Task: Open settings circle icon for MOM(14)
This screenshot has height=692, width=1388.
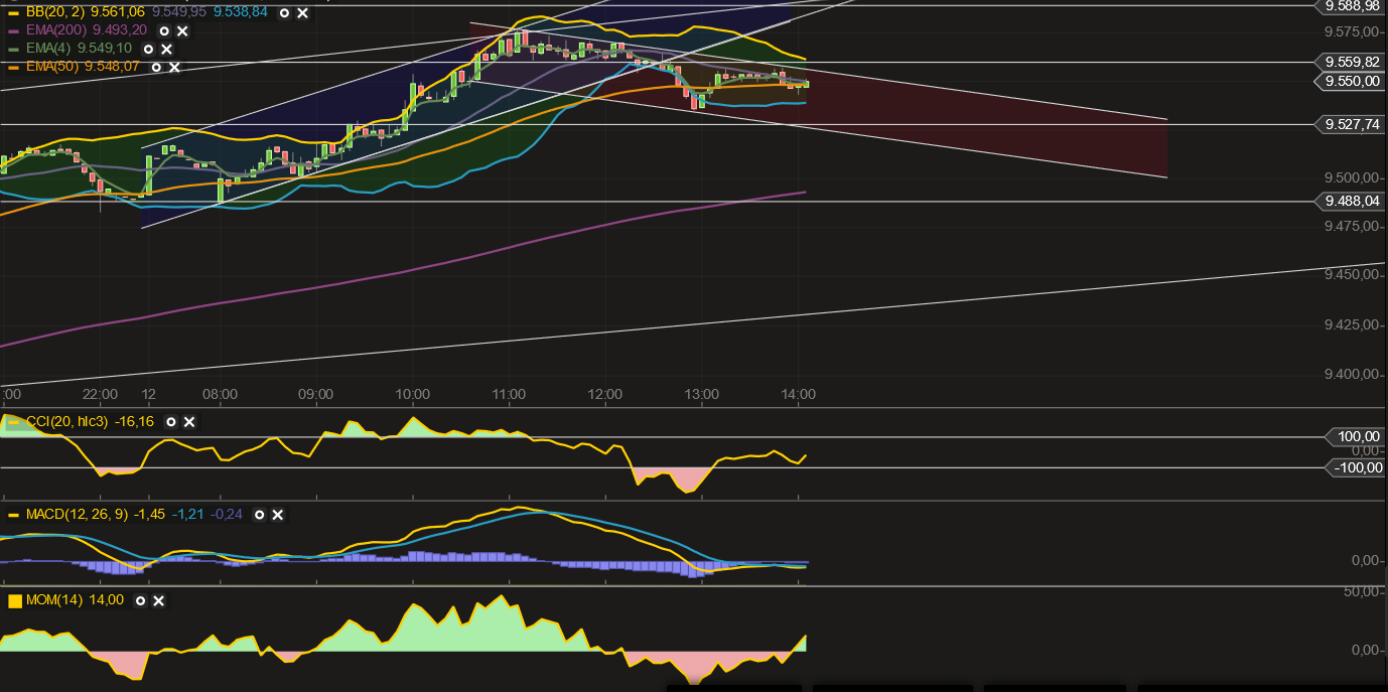Action: [140, 601]
